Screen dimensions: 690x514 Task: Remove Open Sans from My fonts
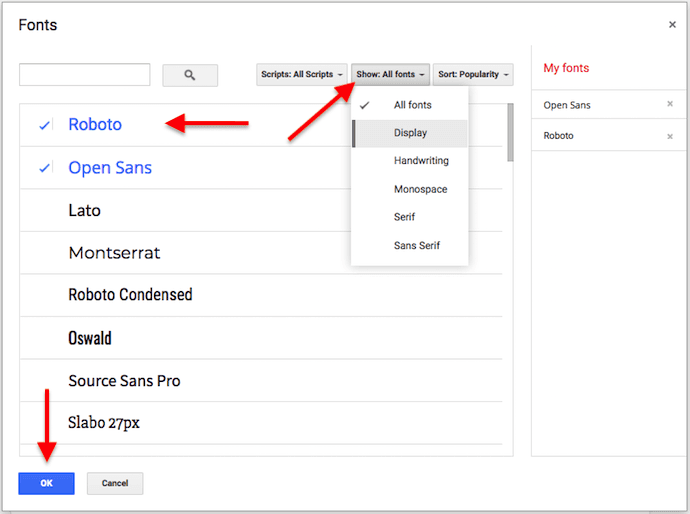[670, 105]
